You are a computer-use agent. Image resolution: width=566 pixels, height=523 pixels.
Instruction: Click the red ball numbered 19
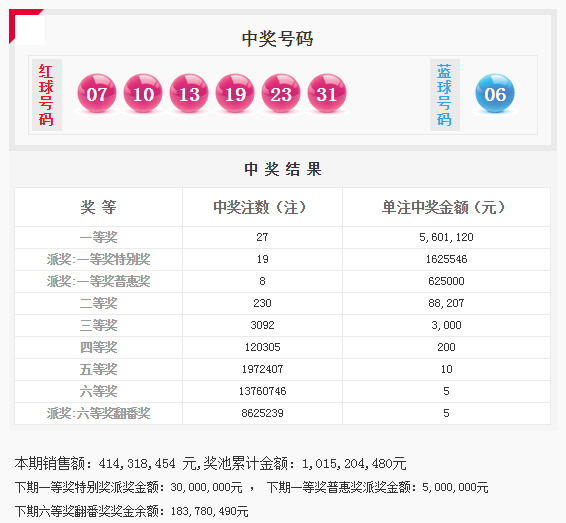(235, 93)
